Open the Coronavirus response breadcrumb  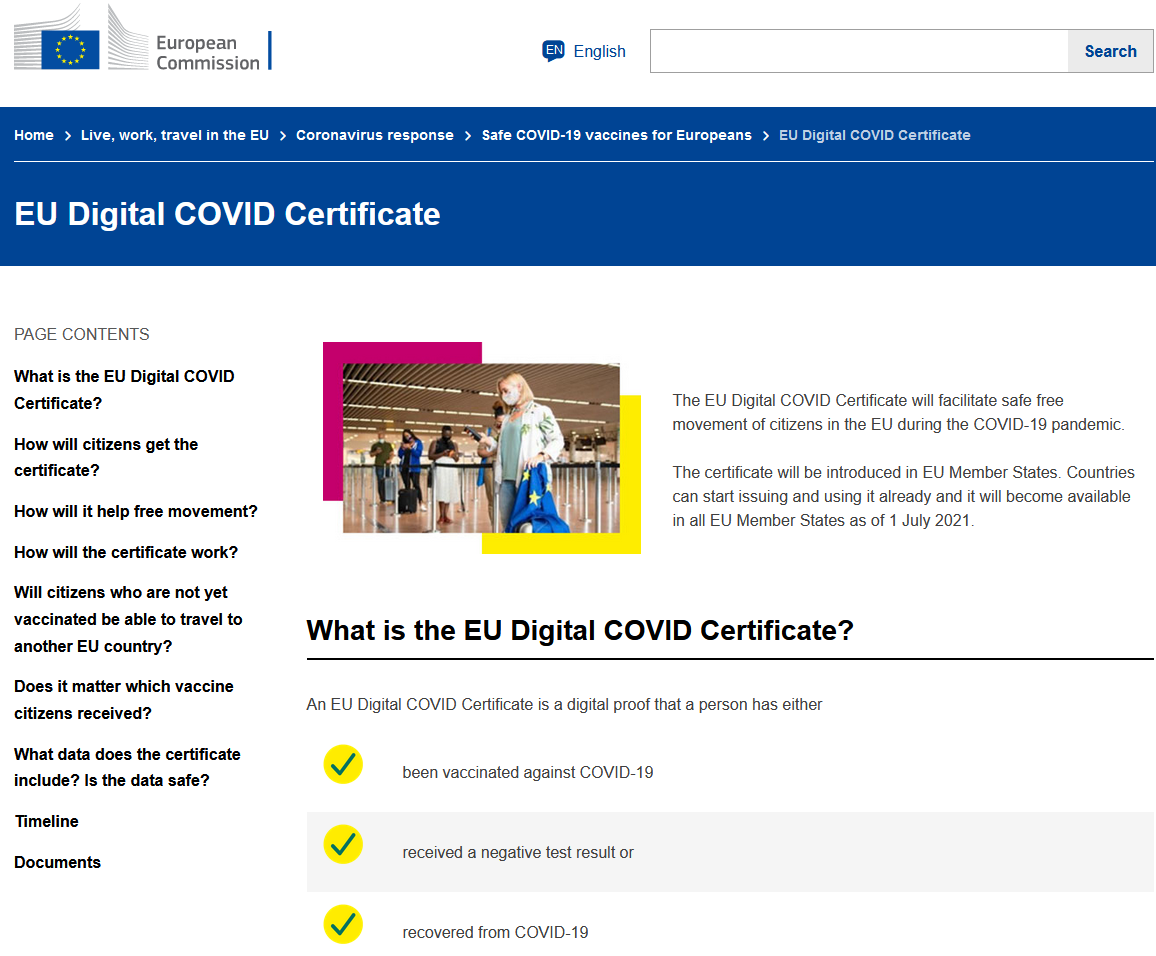click(x=375, y=135)
